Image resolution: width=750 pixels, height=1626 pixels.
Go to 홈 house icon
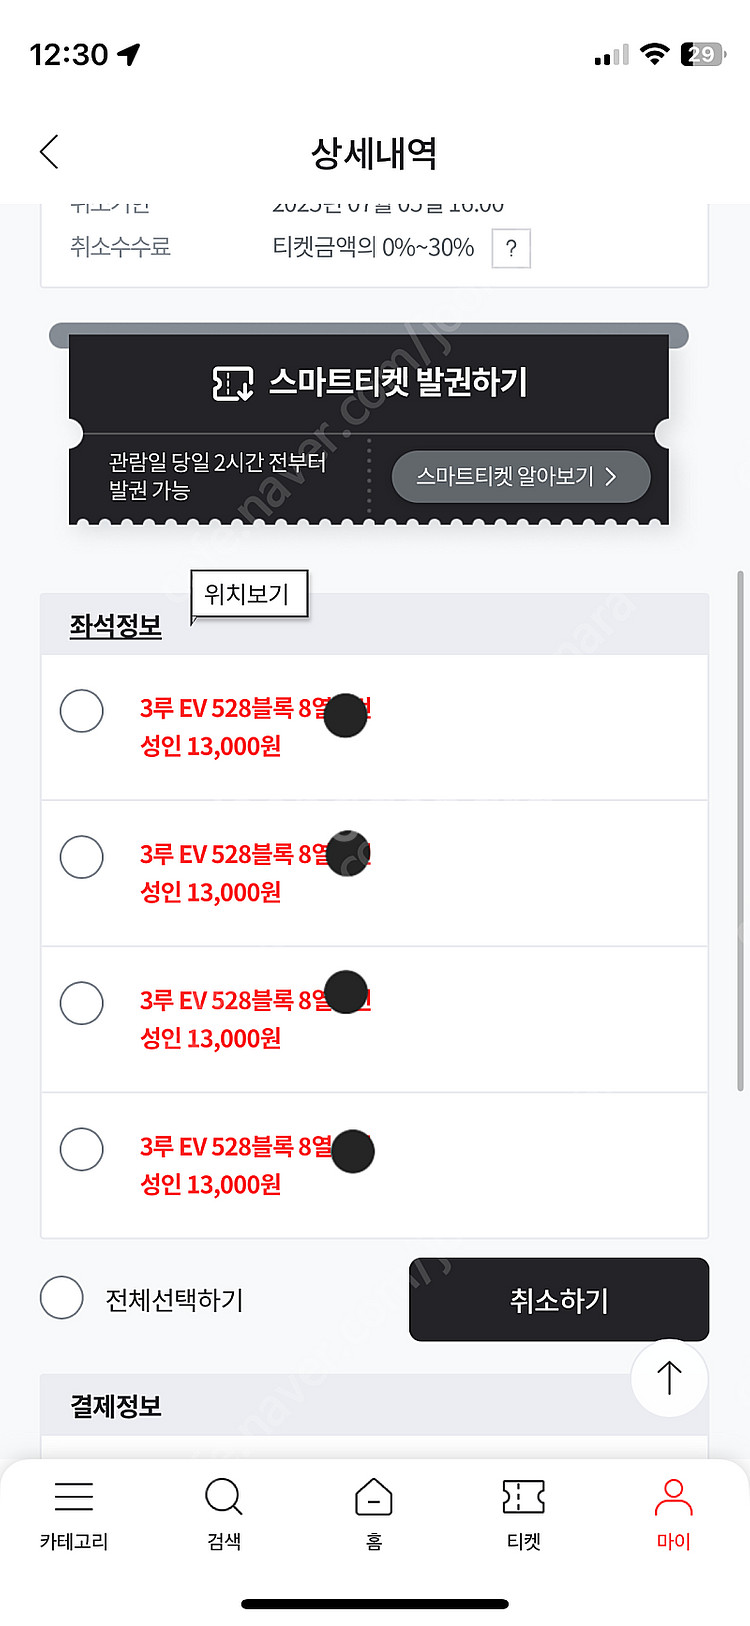click(x=374, y=1497)
